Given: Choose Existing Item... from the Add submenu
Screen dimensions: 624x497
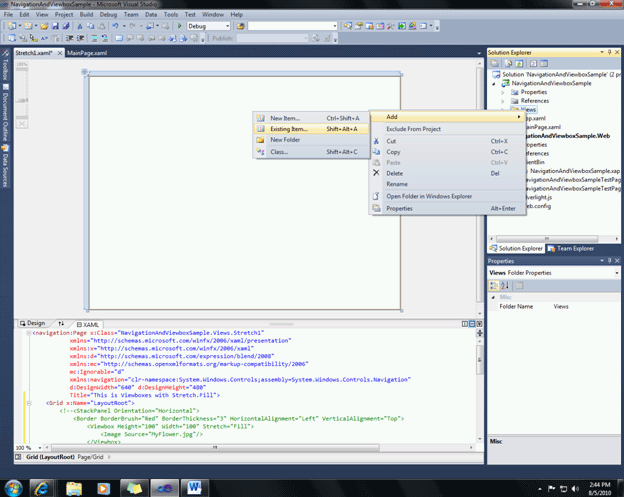Looking at the screenshot, I should 290,129.
